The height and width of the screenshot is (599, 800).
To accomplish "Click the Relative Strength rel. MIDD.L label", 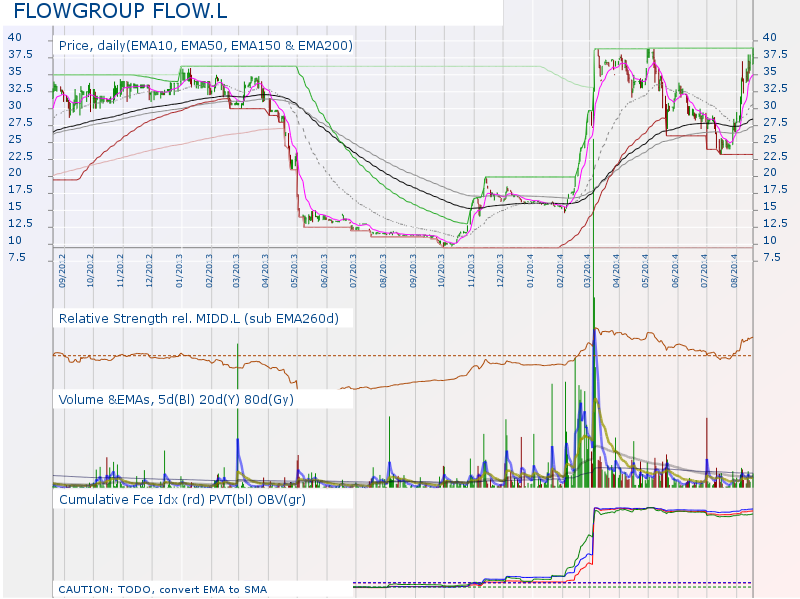I will click(198, 319).
